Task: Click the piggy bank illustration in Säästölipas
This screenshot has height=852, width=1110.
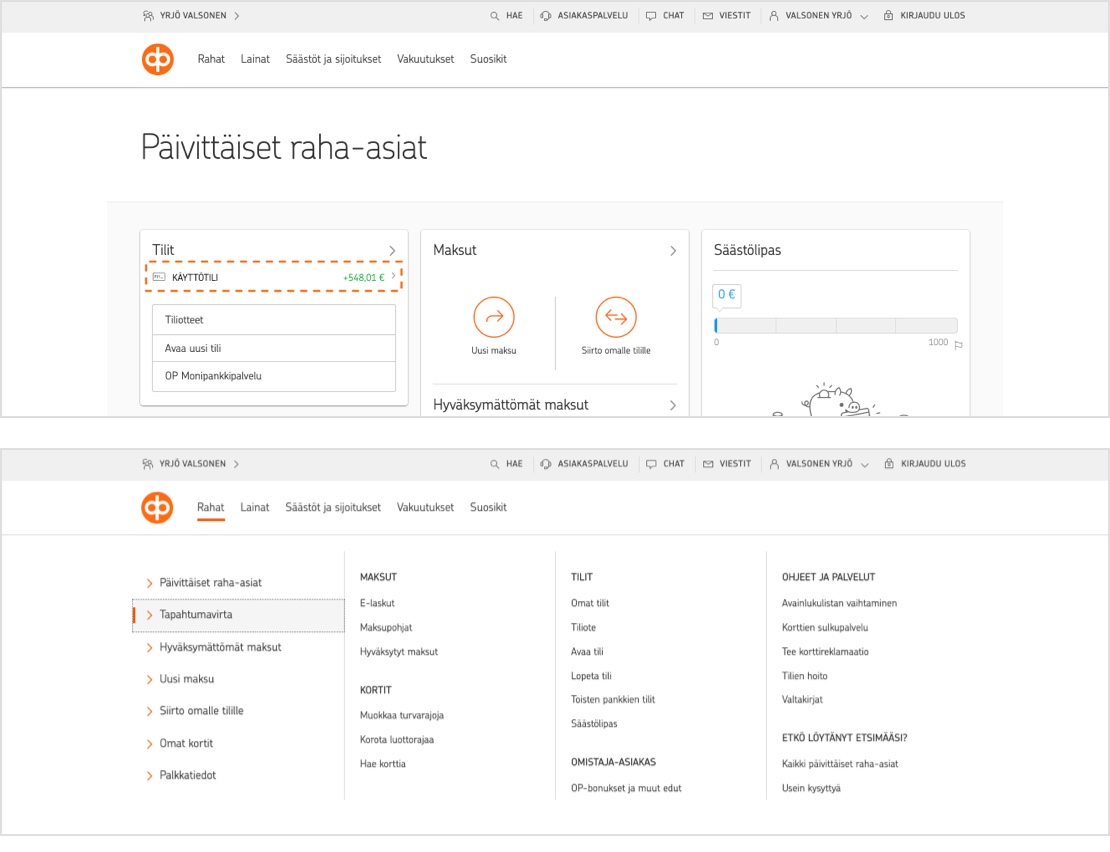Action: click(835, 400)
